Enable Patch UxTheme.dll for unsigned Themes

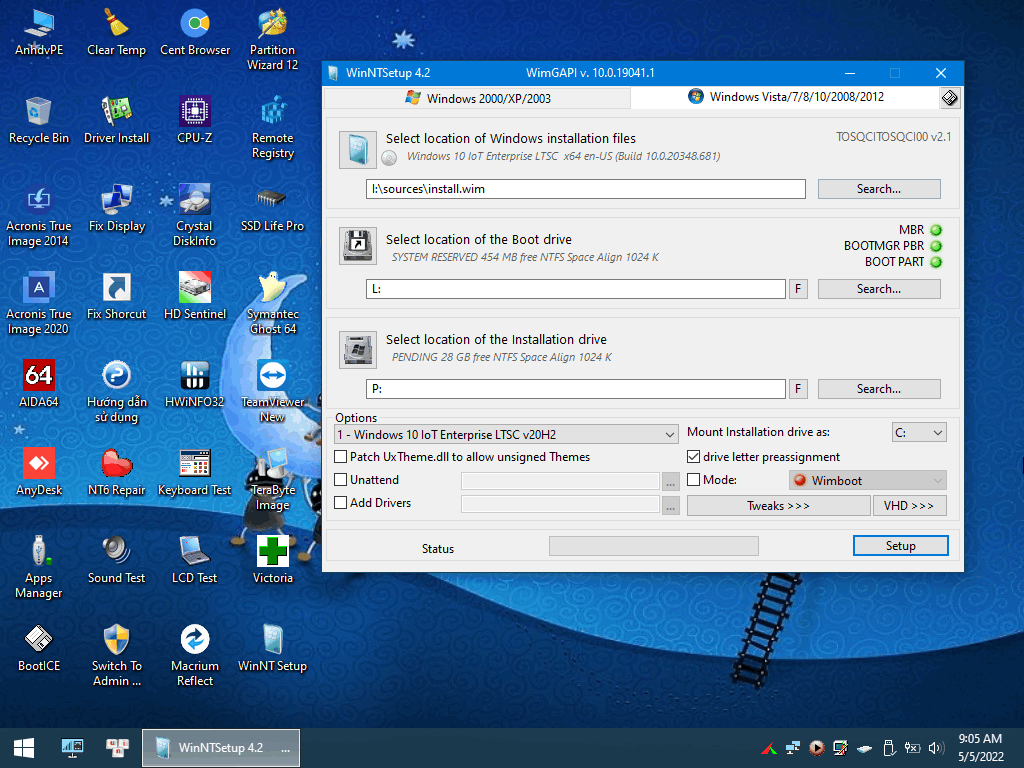pyautogui.click(x=340, y=457)
